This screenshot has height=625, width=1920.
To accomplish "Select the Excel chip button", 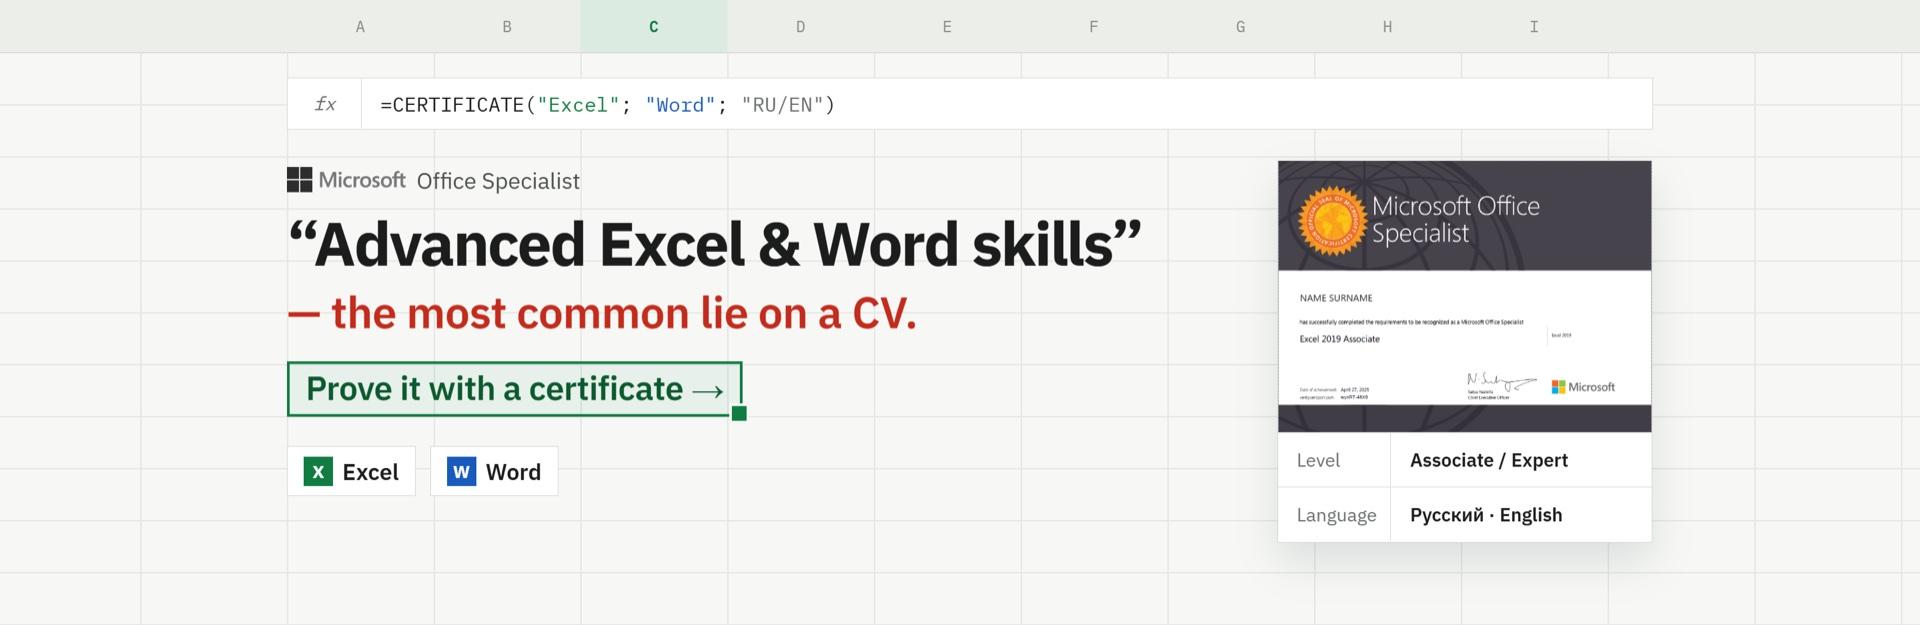I will [x=351, y=471].
